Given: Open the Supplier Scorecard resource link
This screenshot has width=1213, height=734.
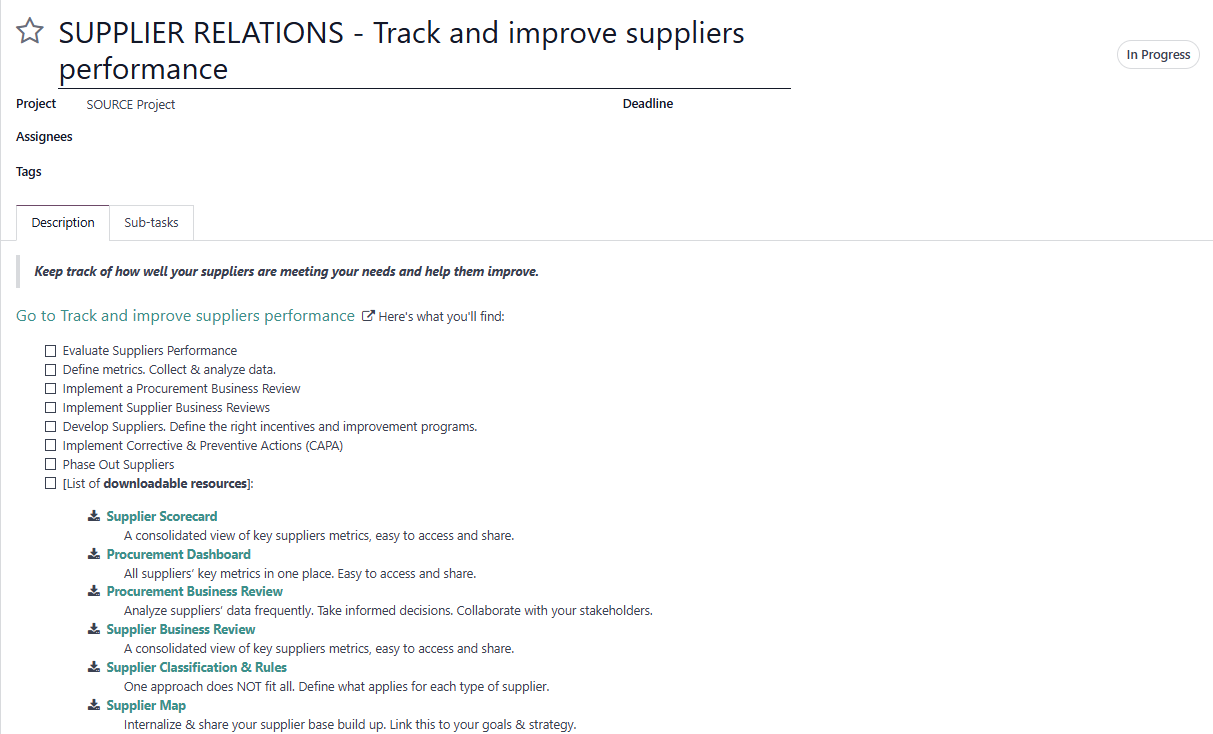Looking at the screenshot, I should pos(162,517).
